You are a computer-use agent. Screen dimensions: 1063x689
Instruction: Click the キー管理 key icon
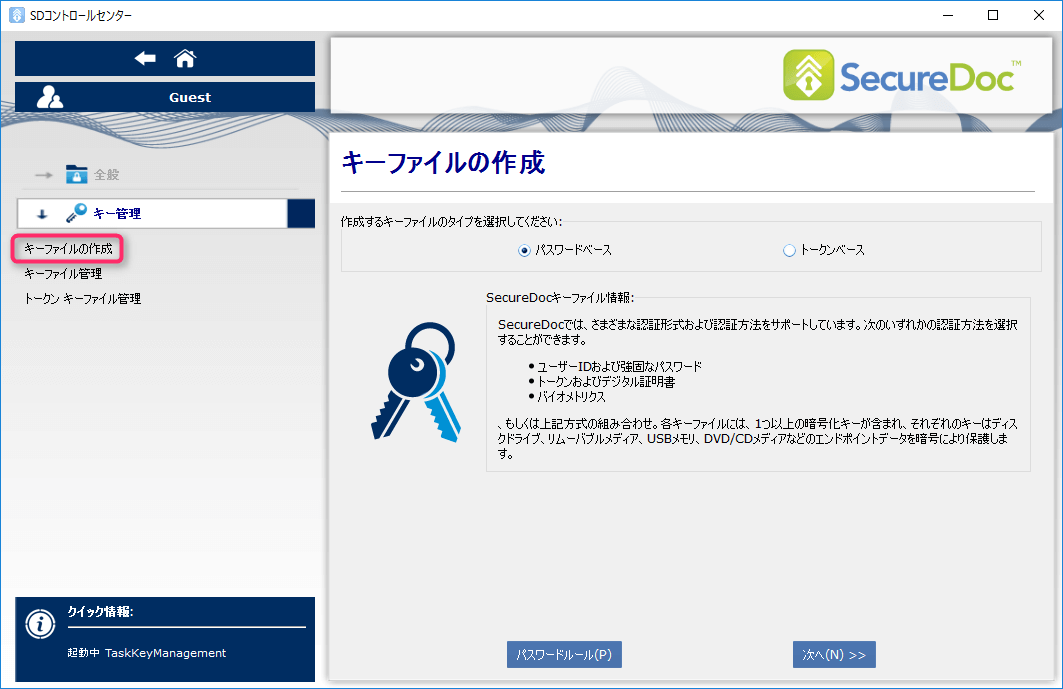point(76,213)
